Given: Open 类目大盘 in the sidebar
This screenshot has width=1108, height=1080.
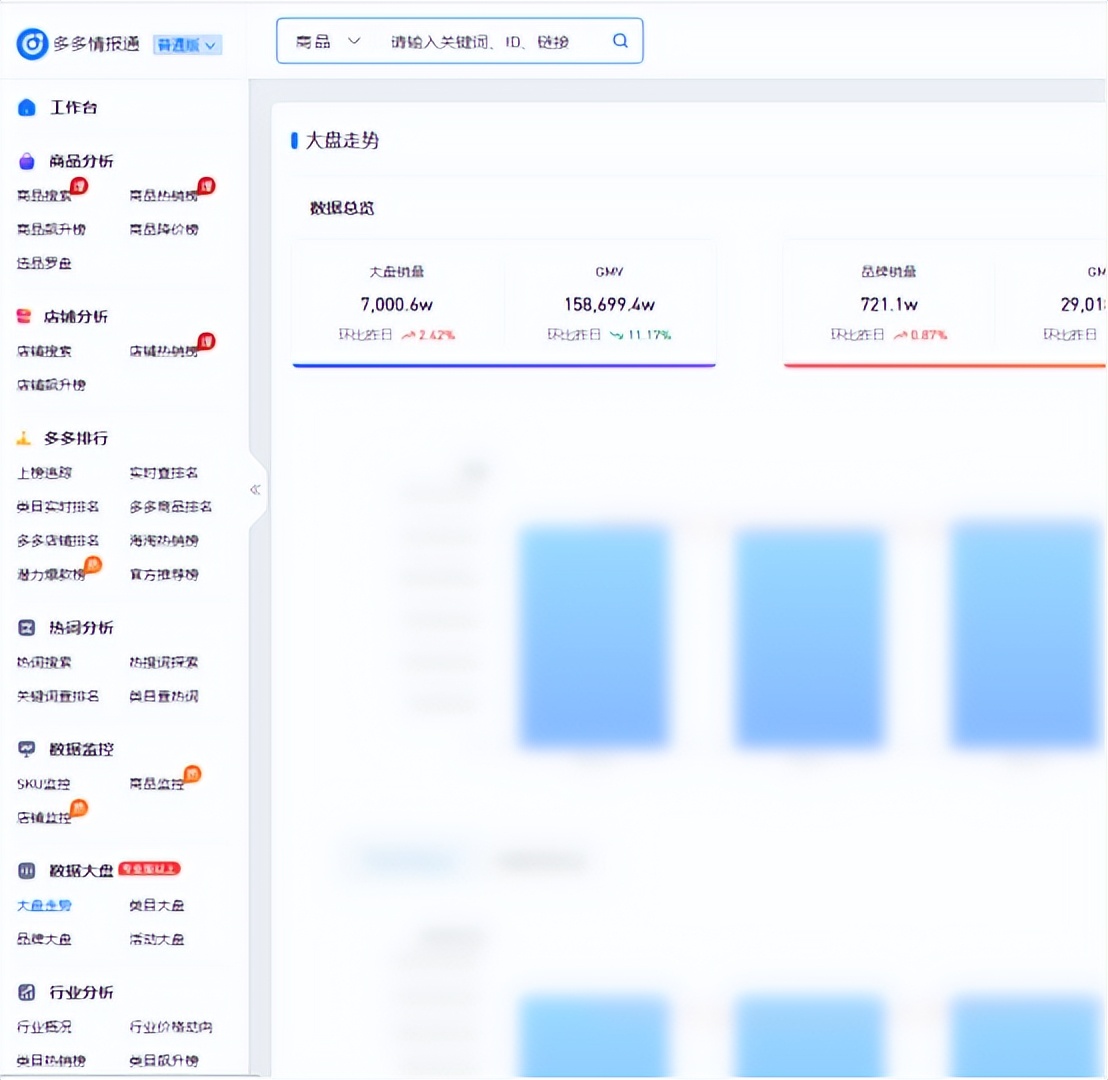Looking at the screenshot, I should pyautogui.click(x=157, y=906).
